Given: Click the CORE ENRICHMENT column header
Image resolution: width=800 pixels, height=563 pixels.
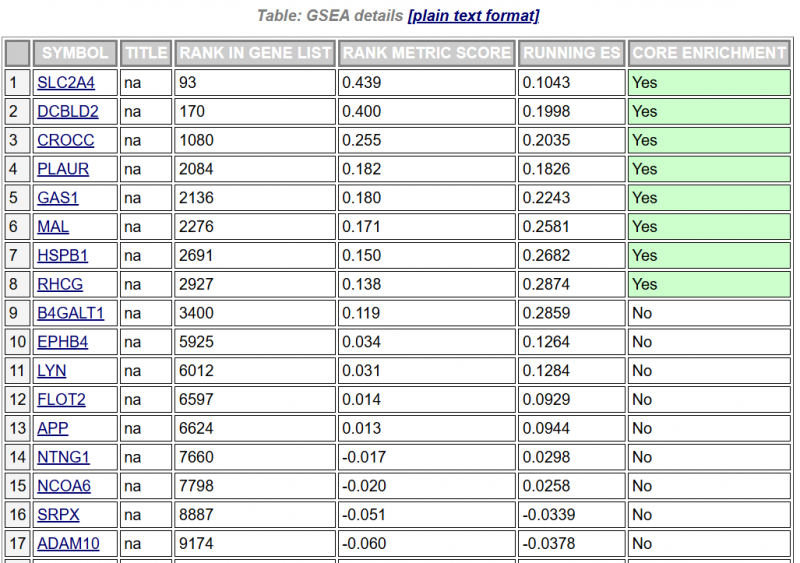Looking at the screenshot, I should [x=709, y=53].
